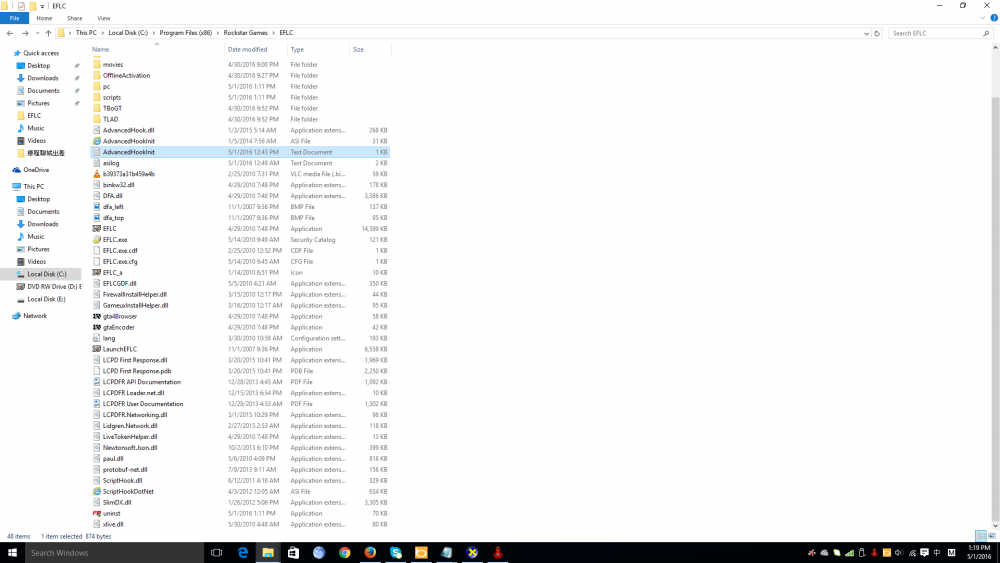Click Rockstar Games in the breadcrumb path
This screenshot has height=563, width=1000.
pos(246,33)
